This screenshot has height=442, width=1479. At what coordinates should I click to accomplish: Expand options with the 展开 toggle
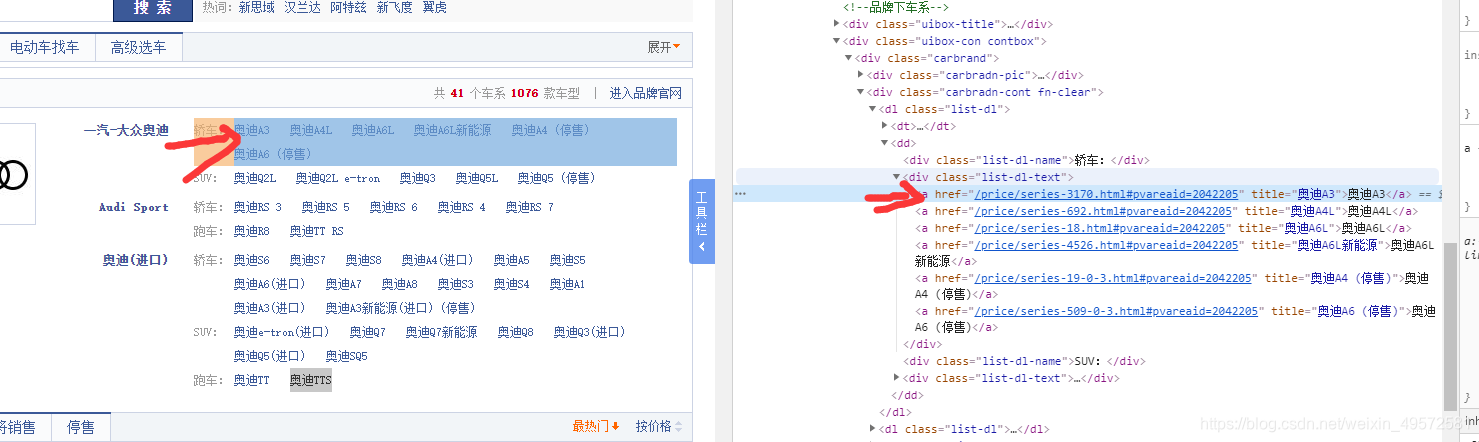[x=664, y=47]
